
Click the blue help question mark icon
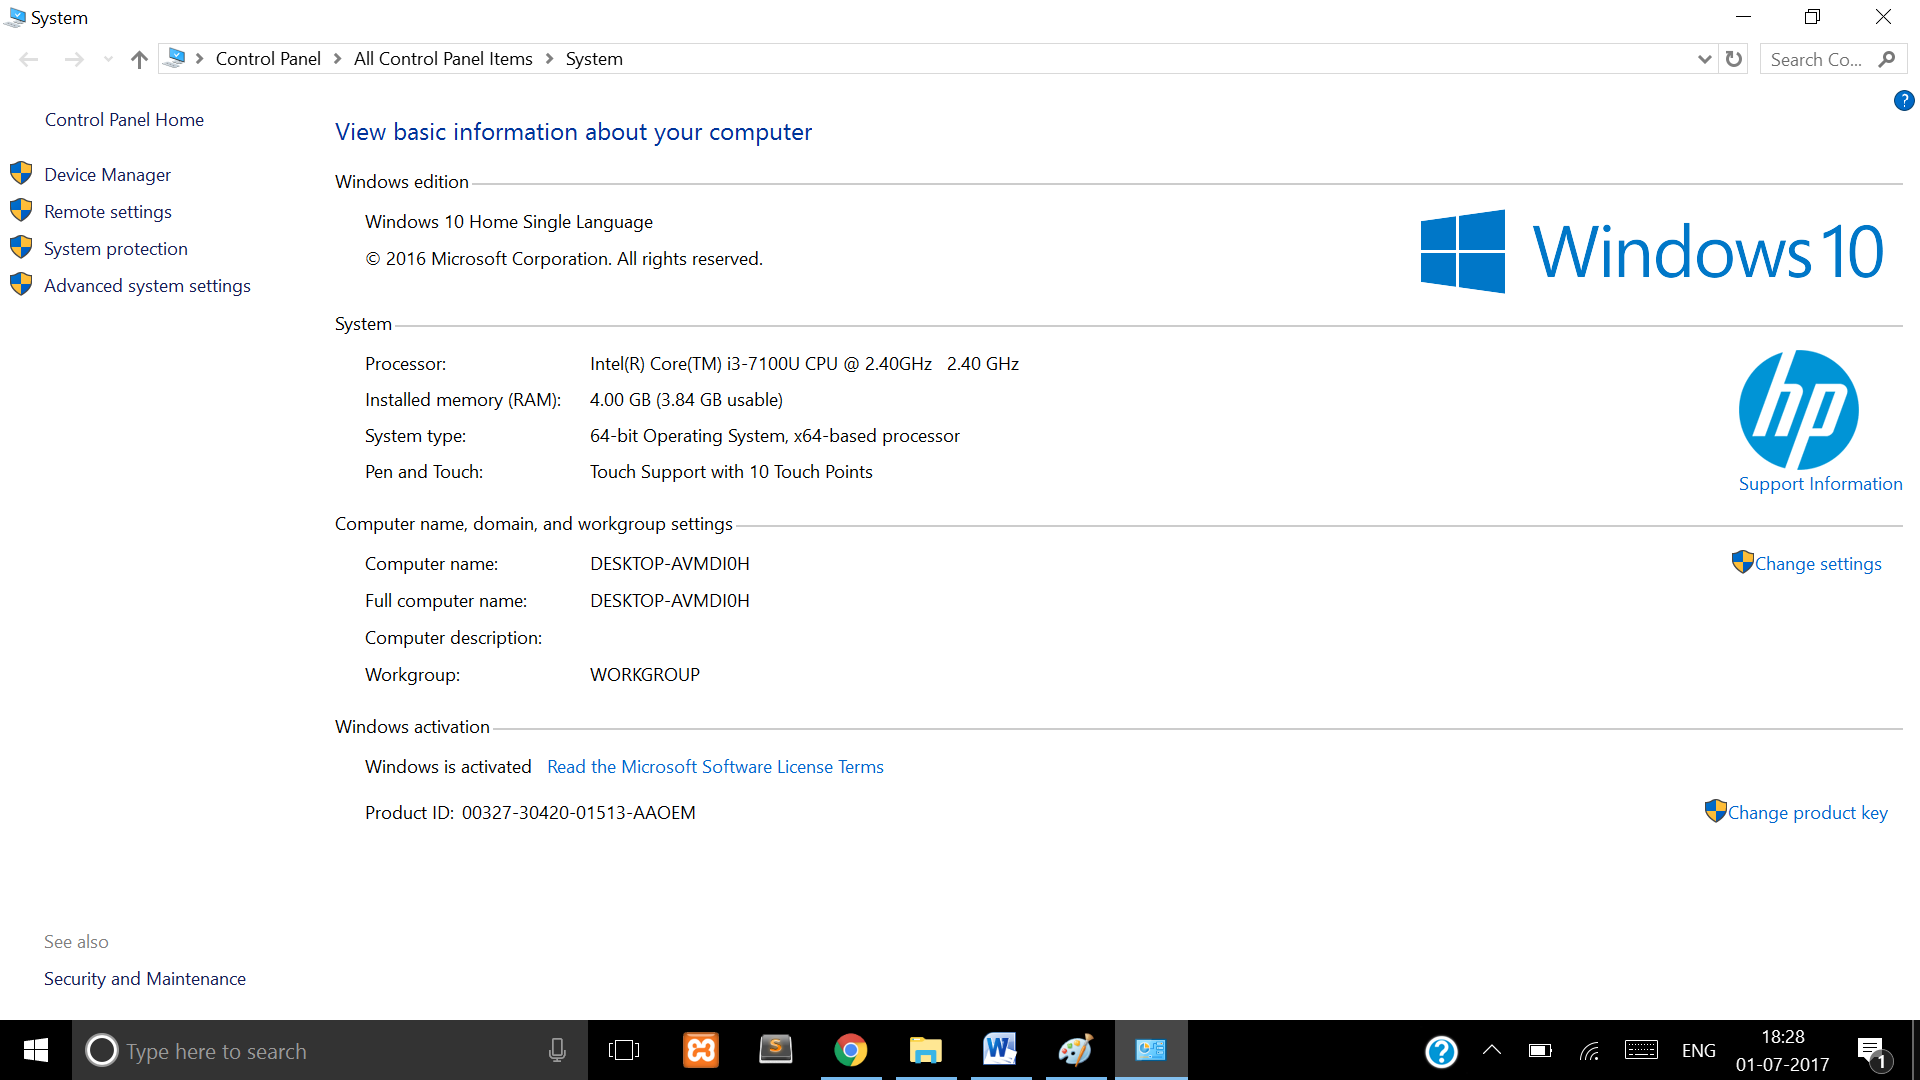click(1904, 100)
